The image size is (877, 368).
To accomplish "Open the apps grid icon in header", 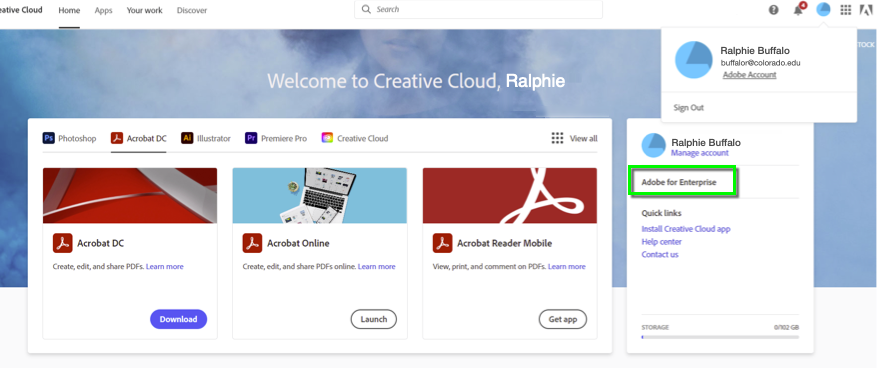I will pos(846,10).
